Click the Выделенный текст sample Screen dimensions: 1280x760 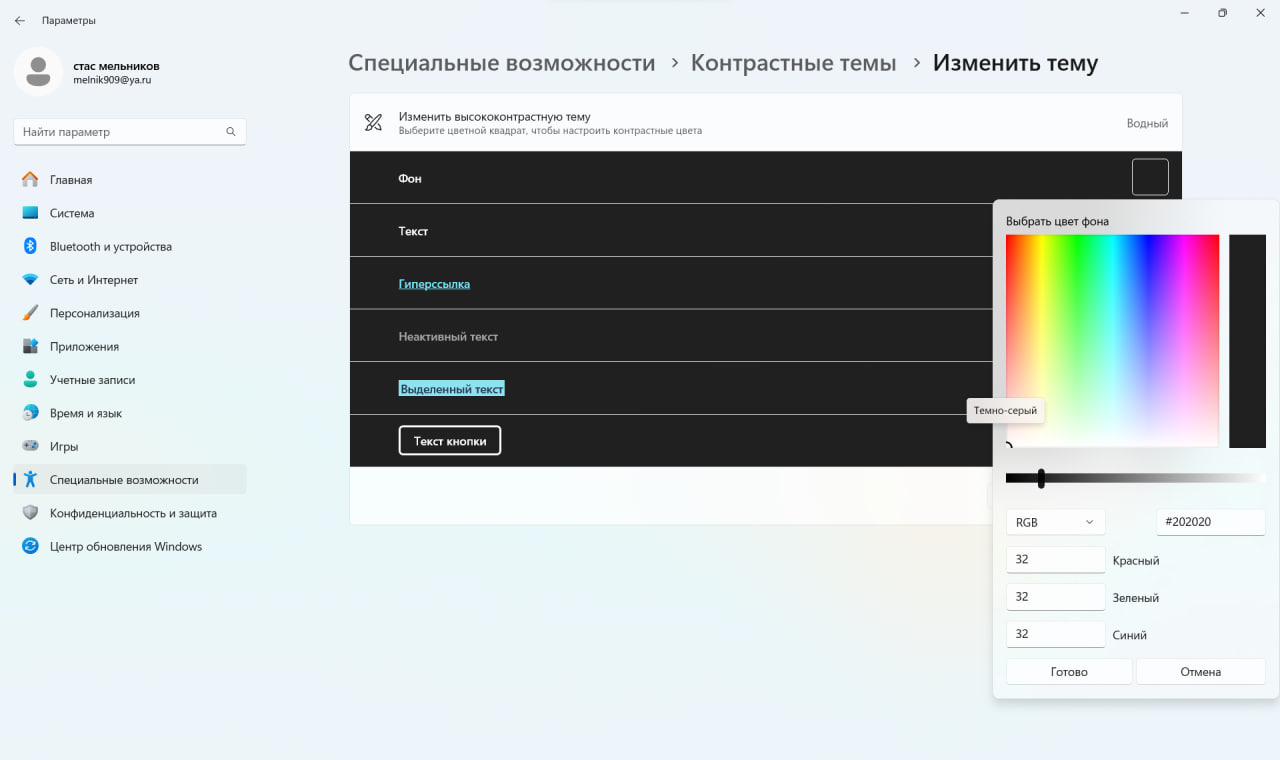pyautogui.click(x=451, y=389)
